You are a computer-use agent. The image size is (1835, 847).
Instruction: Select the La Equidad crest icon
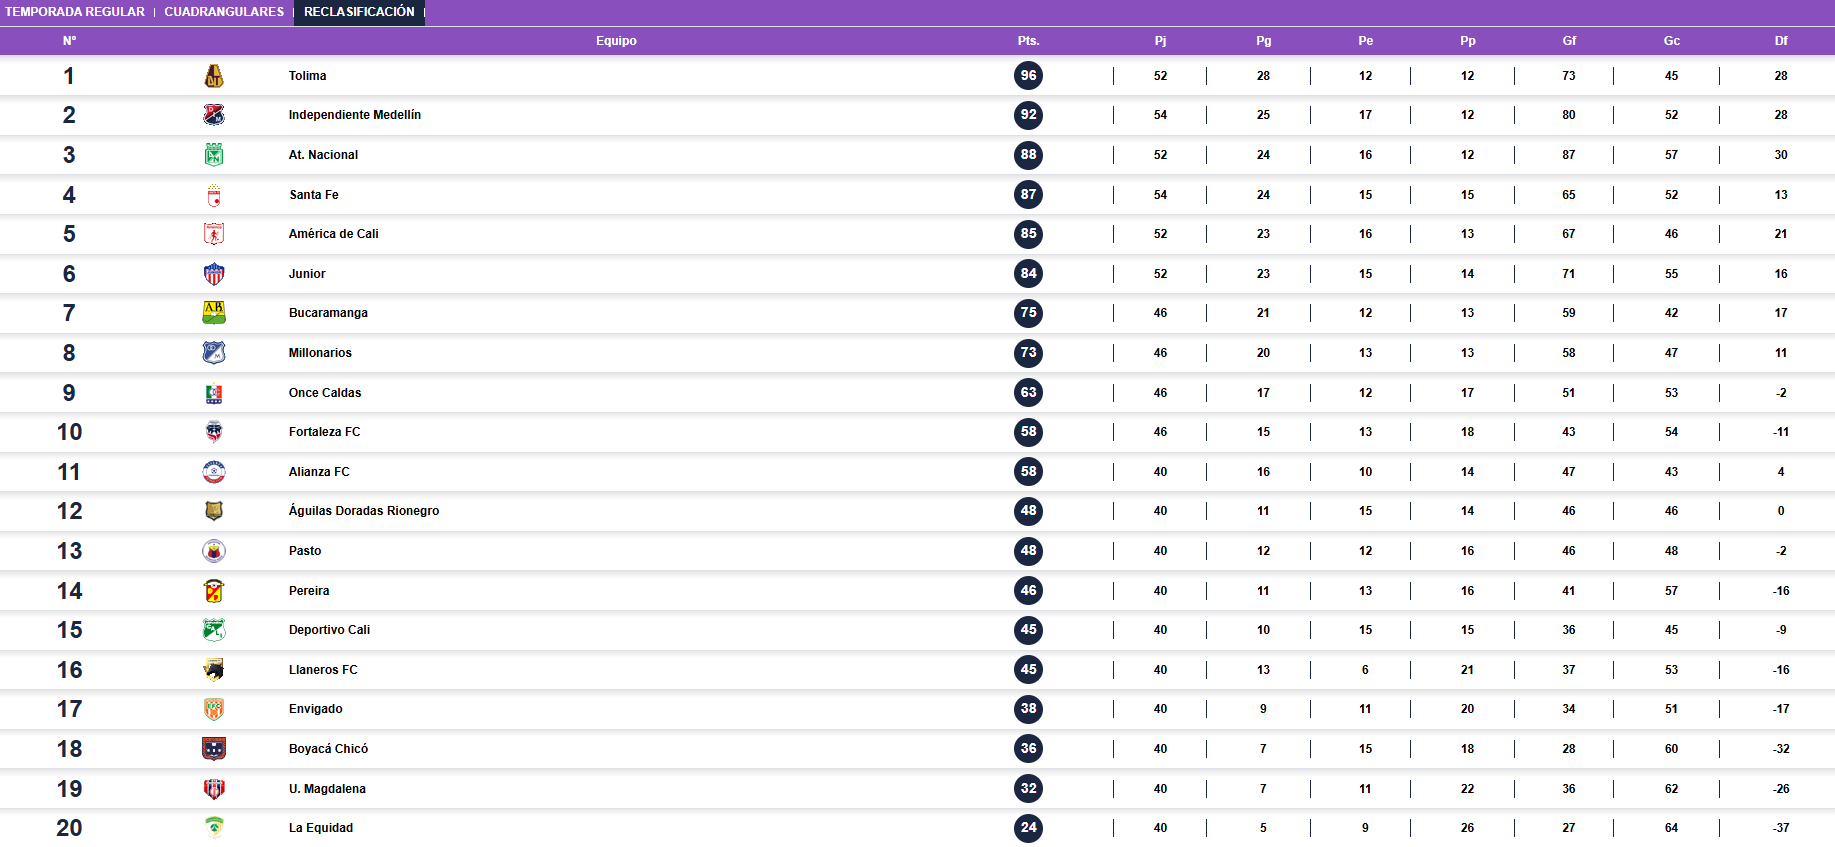pyautogui.click(x=214, y=828)
